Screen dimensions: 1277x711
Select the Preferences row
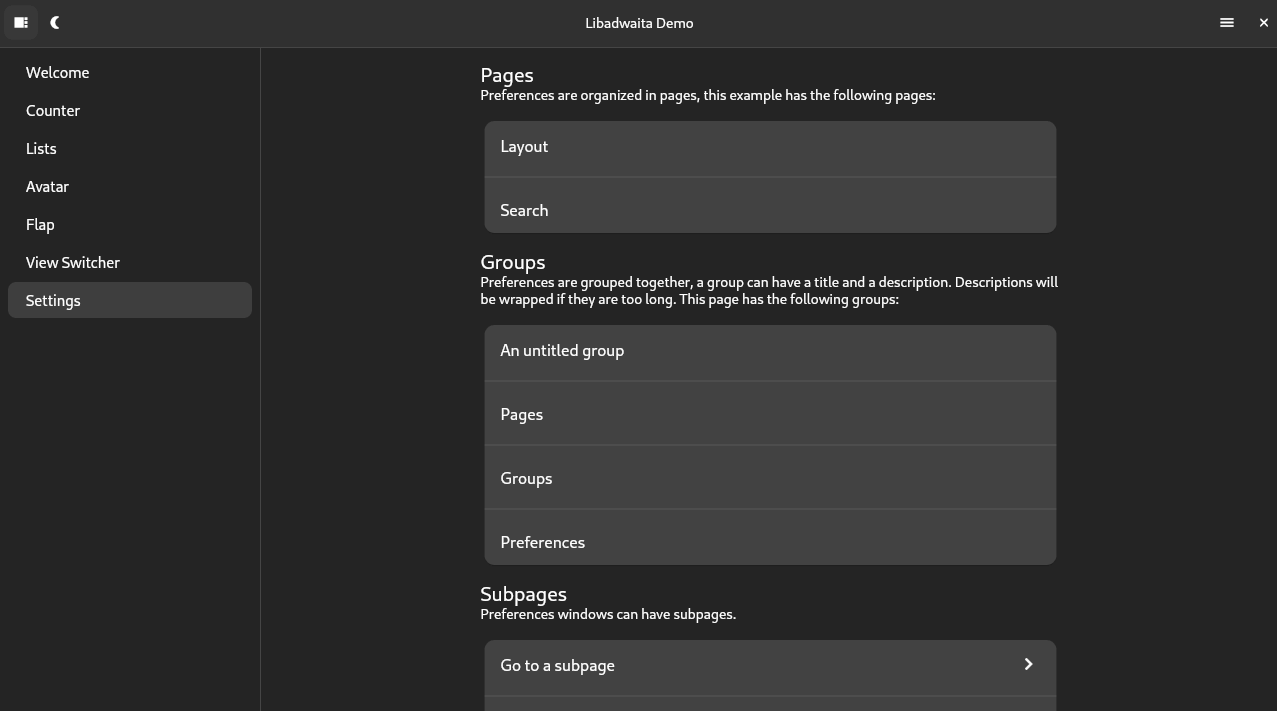[x=770, y=538]
